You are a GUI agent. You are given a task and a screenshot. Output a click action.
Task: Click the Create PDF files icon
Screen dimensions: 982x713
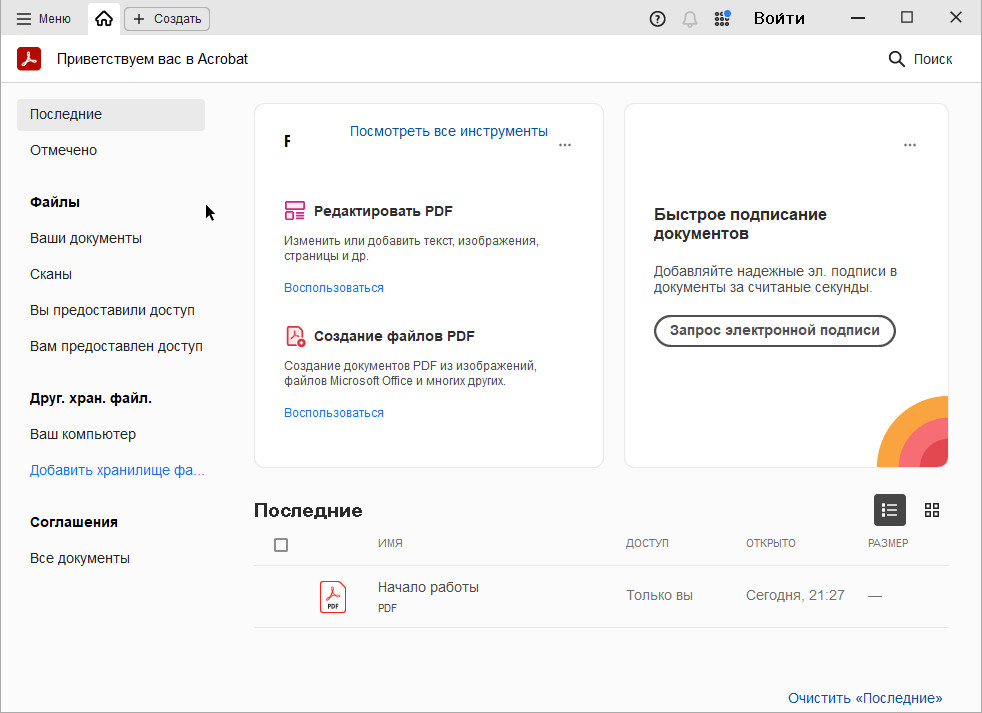[x=295, y=336]
